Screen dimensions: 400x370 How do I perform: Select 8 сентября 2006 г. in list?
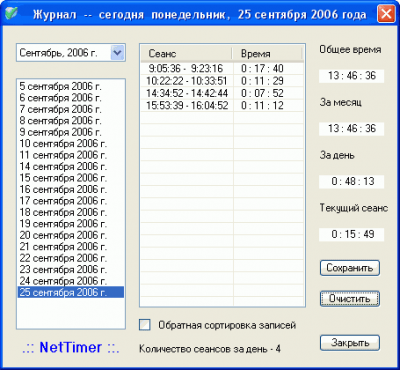pos(71,121)
